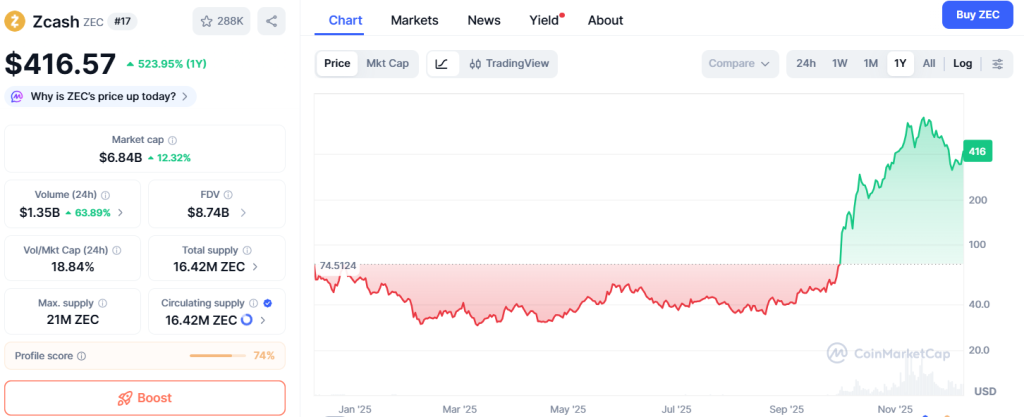Screen dimensions: 1024x417
Task: Click the share icon next to watchlist
Action: (x=271, y=20)
